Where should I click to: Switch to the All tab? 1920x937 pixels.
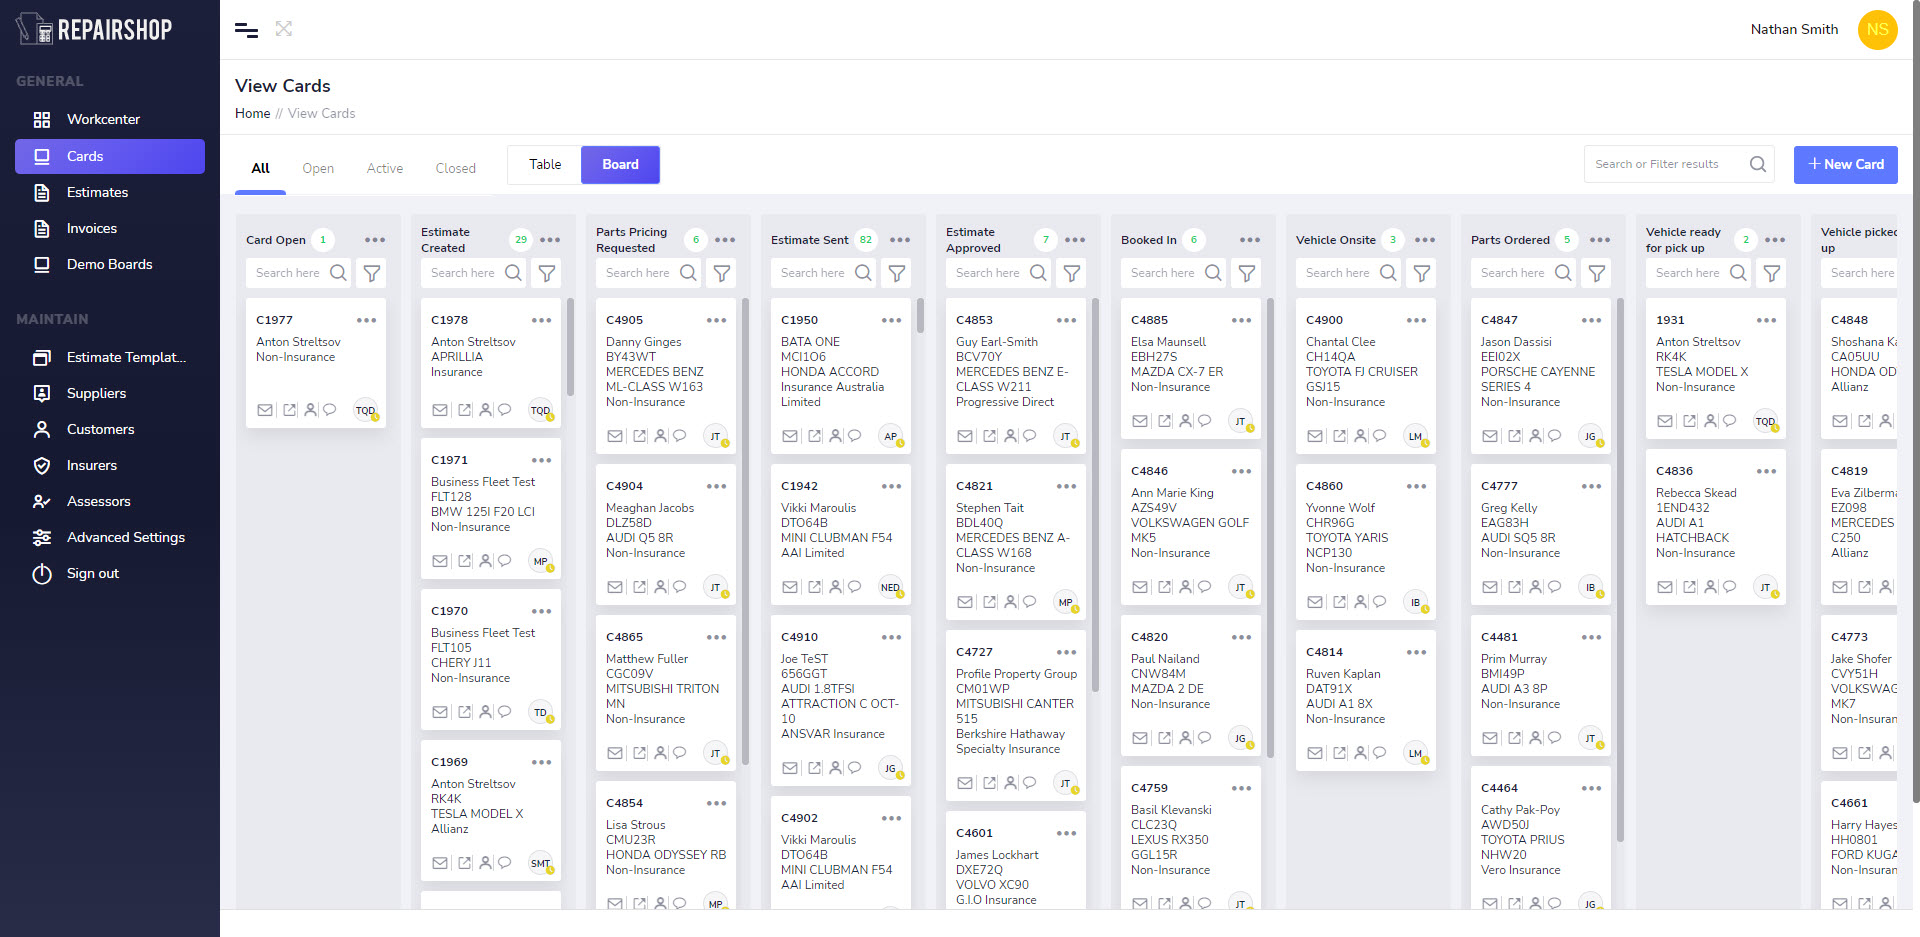[261, 168]
